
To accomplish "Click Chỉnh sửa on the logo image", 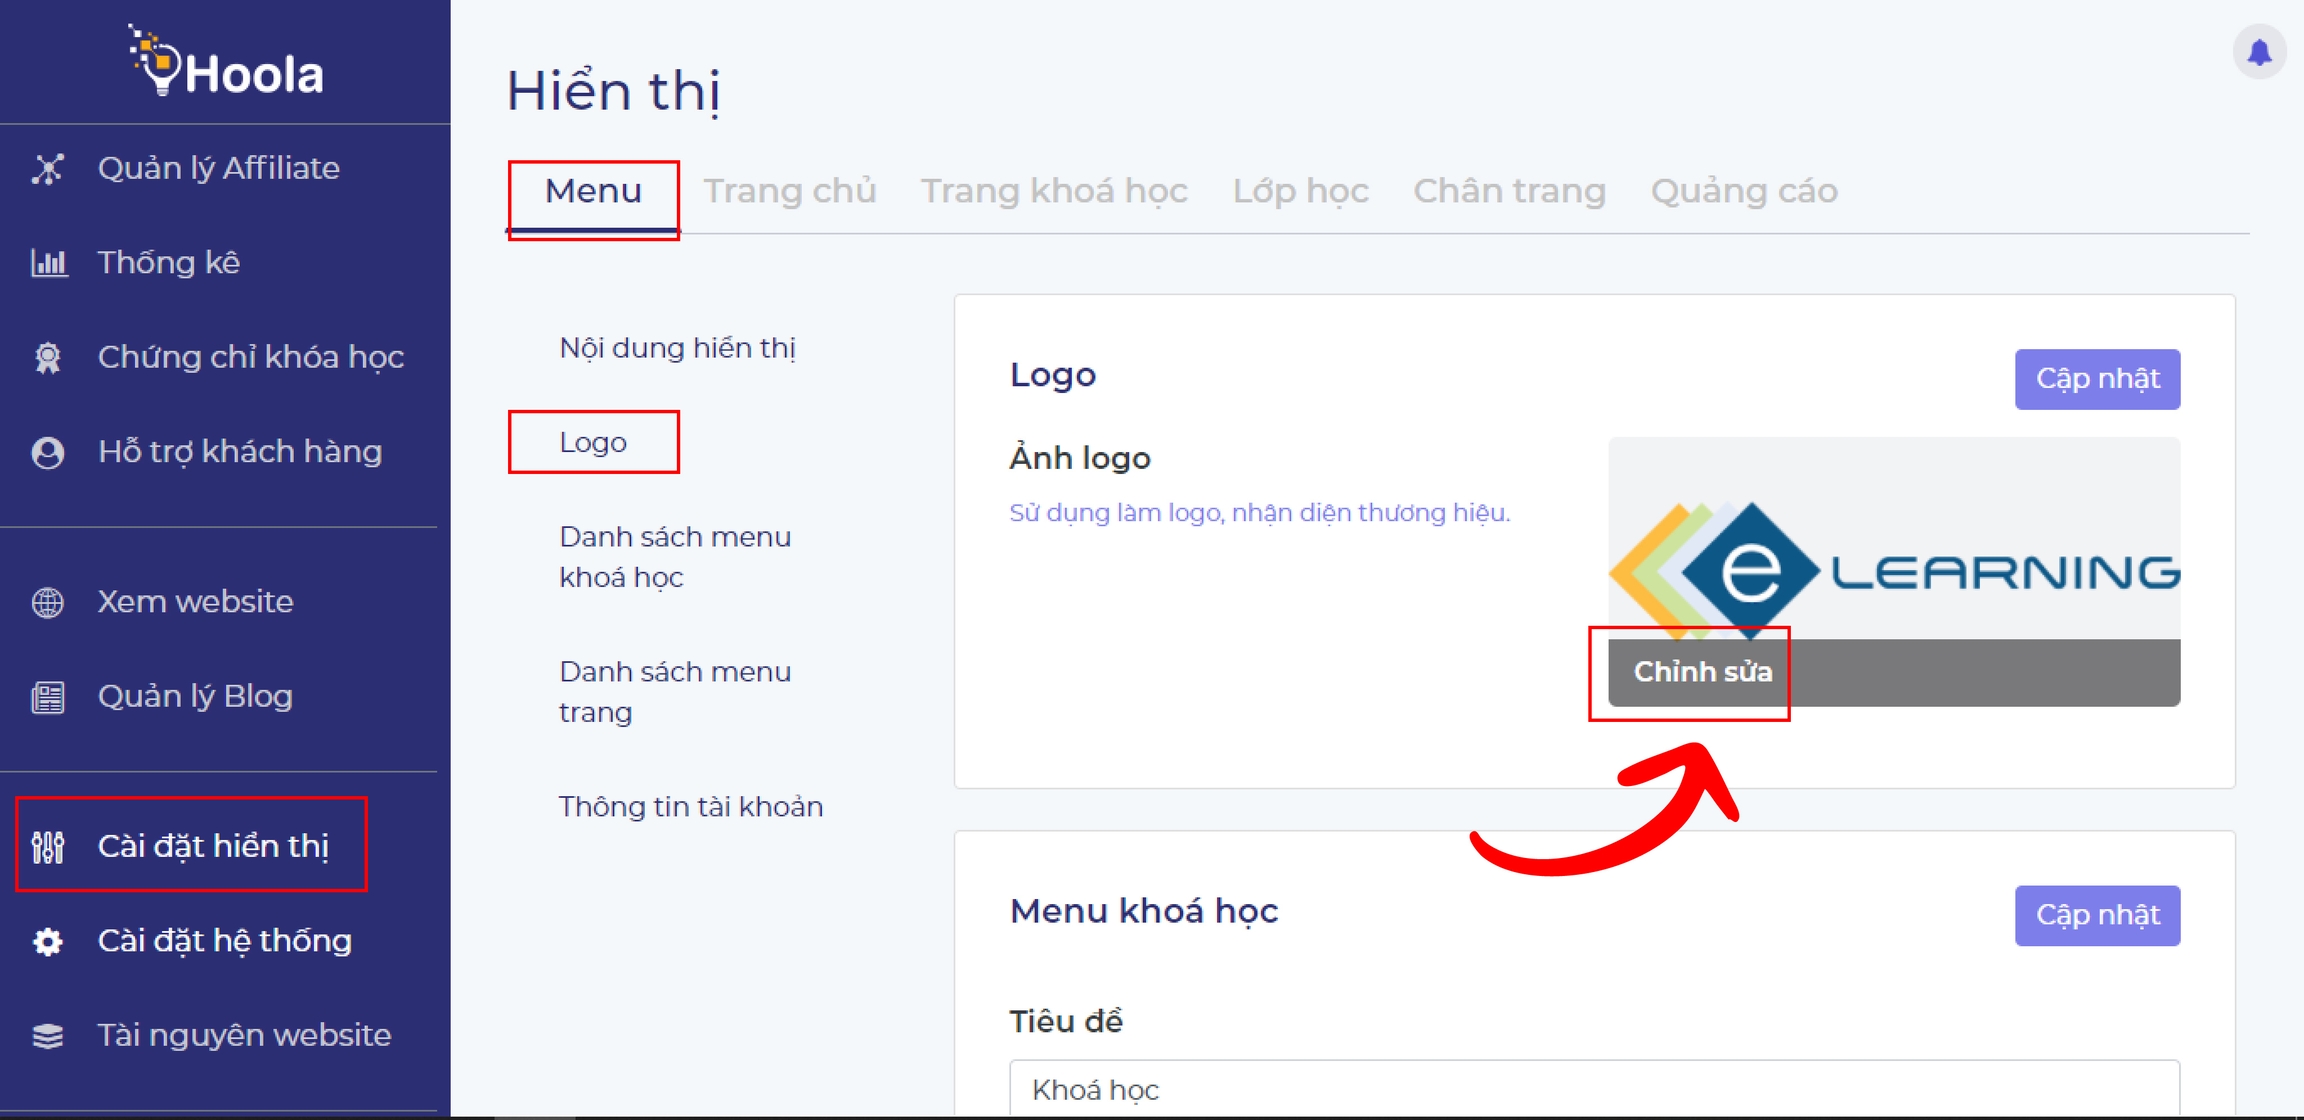I will (x=1702, y=672).
